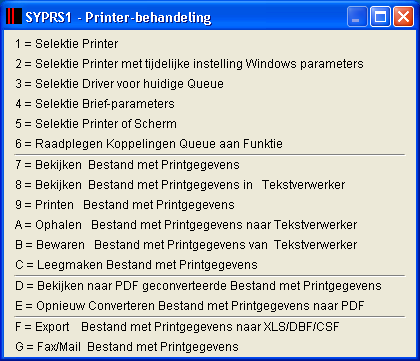Close the Printer-behandeling window
The image size is (420, 361).
[x=403, y=17]
